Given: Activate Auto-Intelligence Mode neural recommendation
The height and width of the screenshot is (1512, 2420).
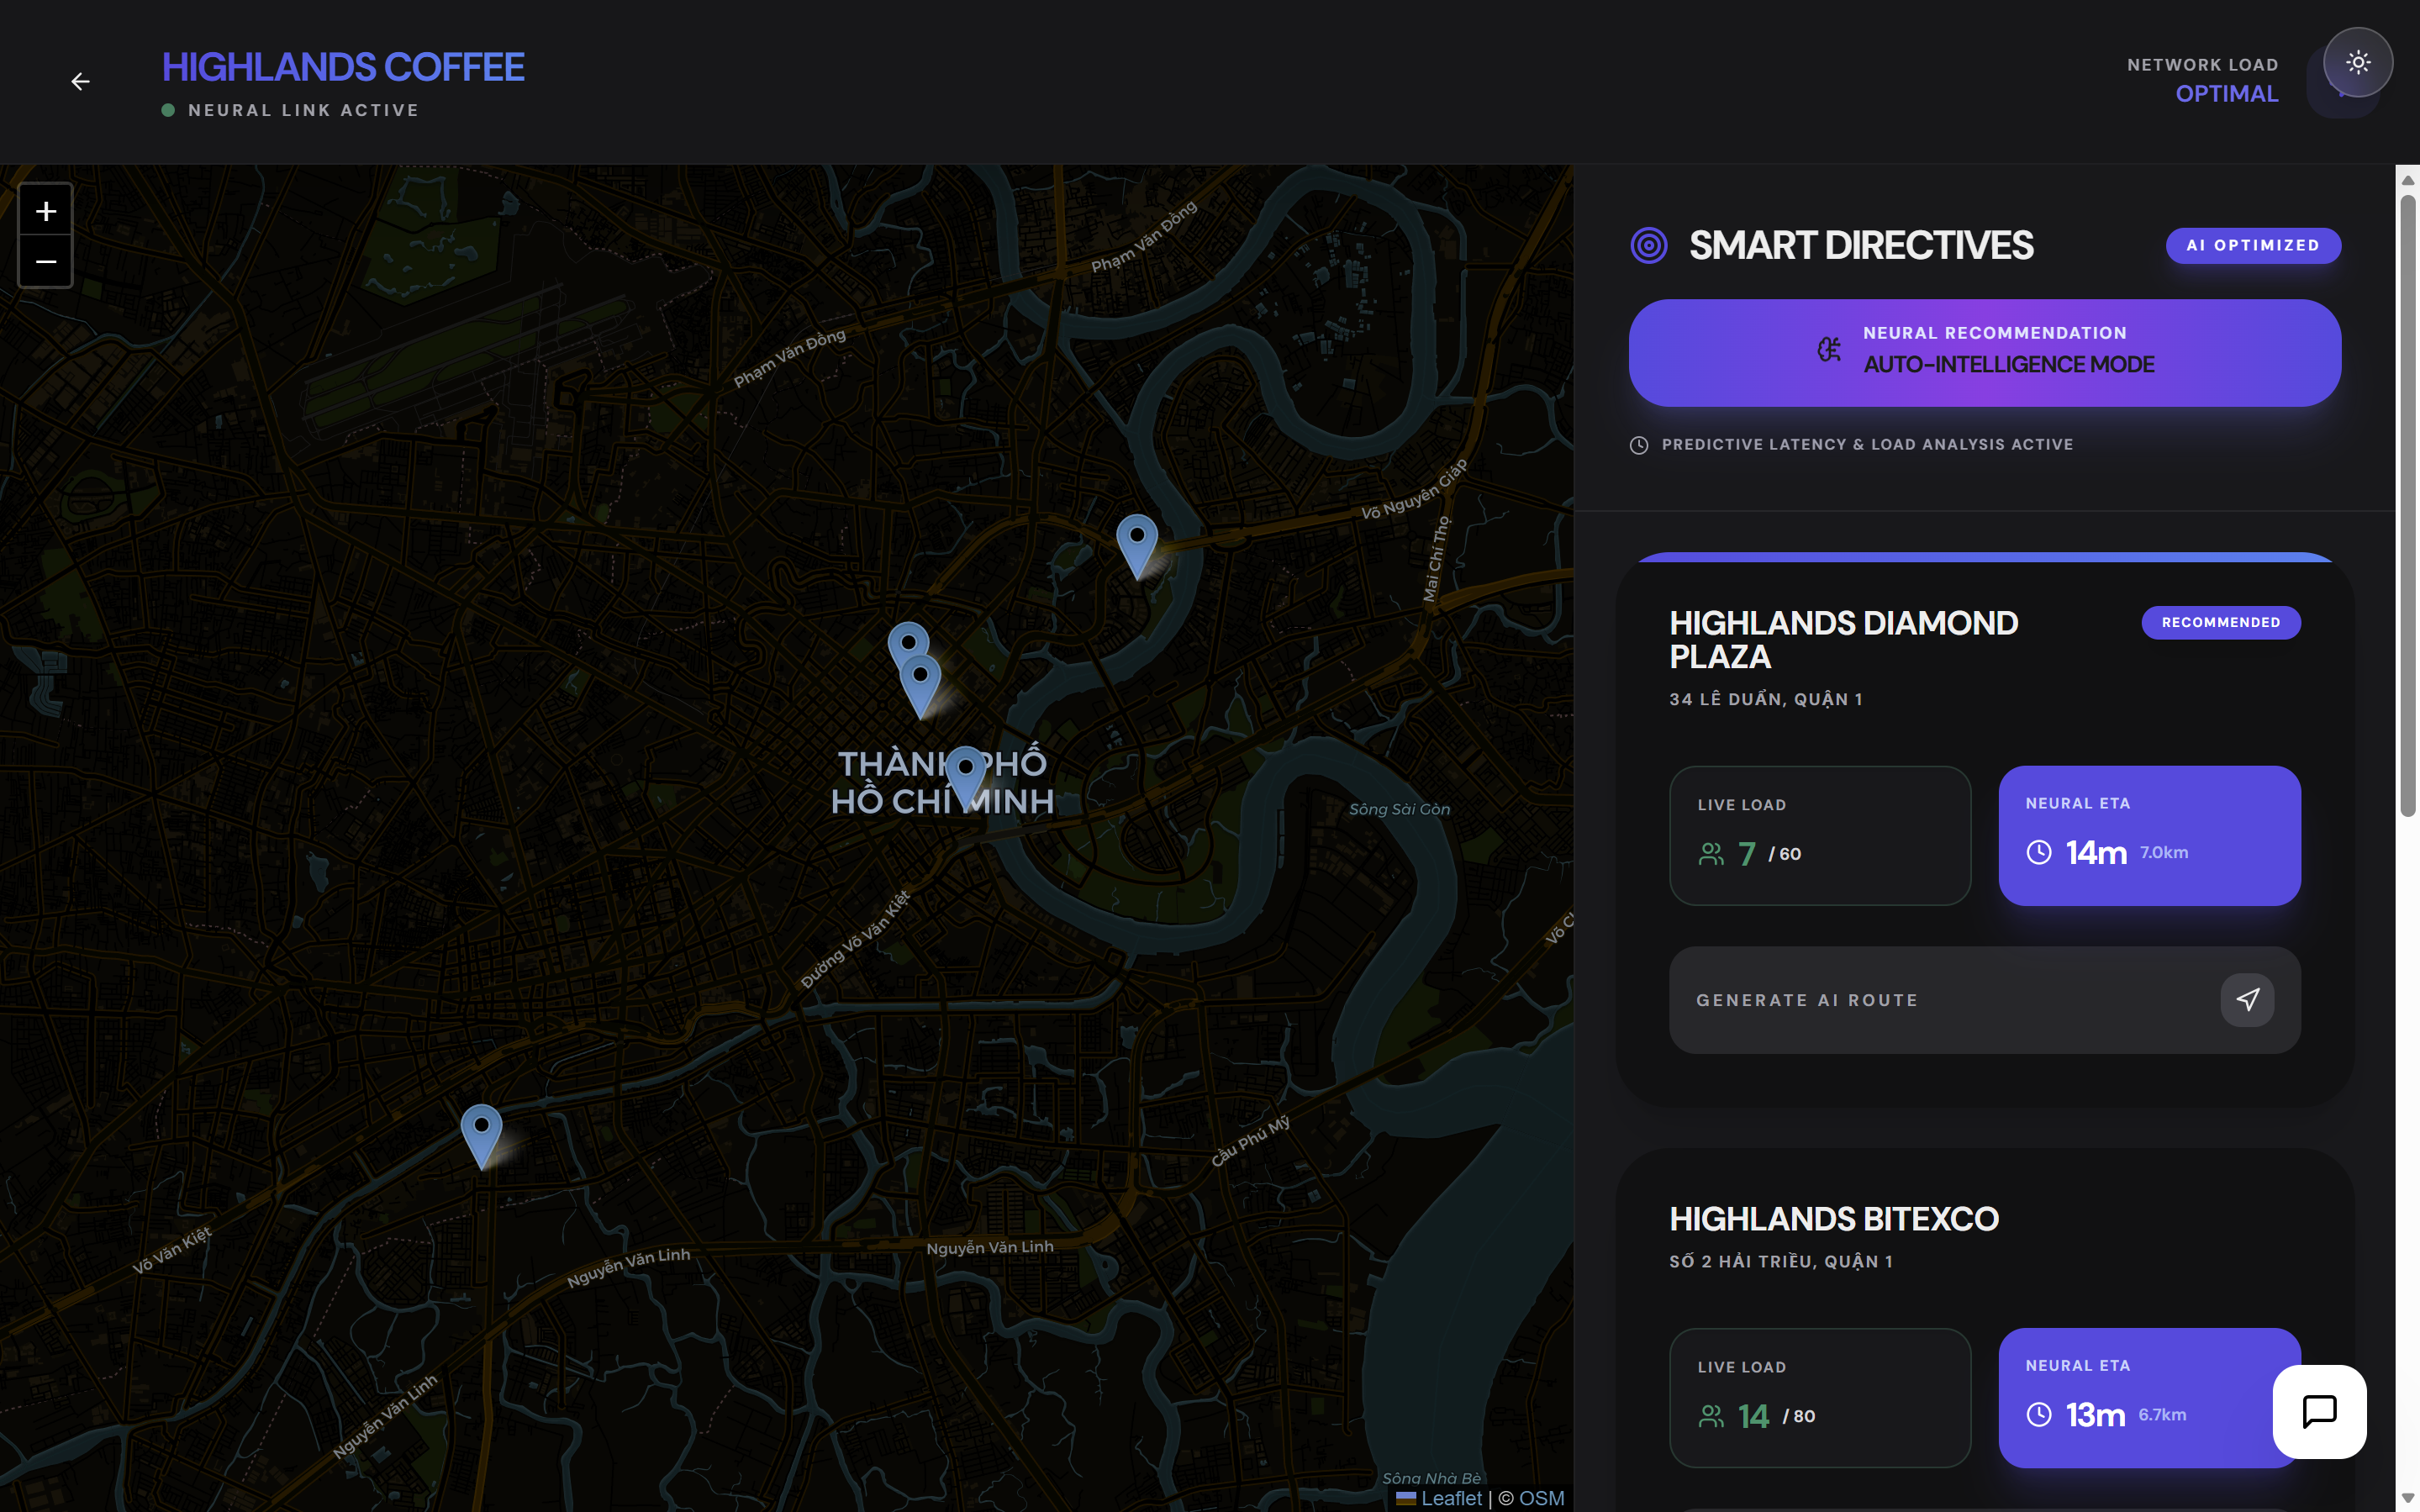Looking at the screenshot, I should (x=1984, y=352).
